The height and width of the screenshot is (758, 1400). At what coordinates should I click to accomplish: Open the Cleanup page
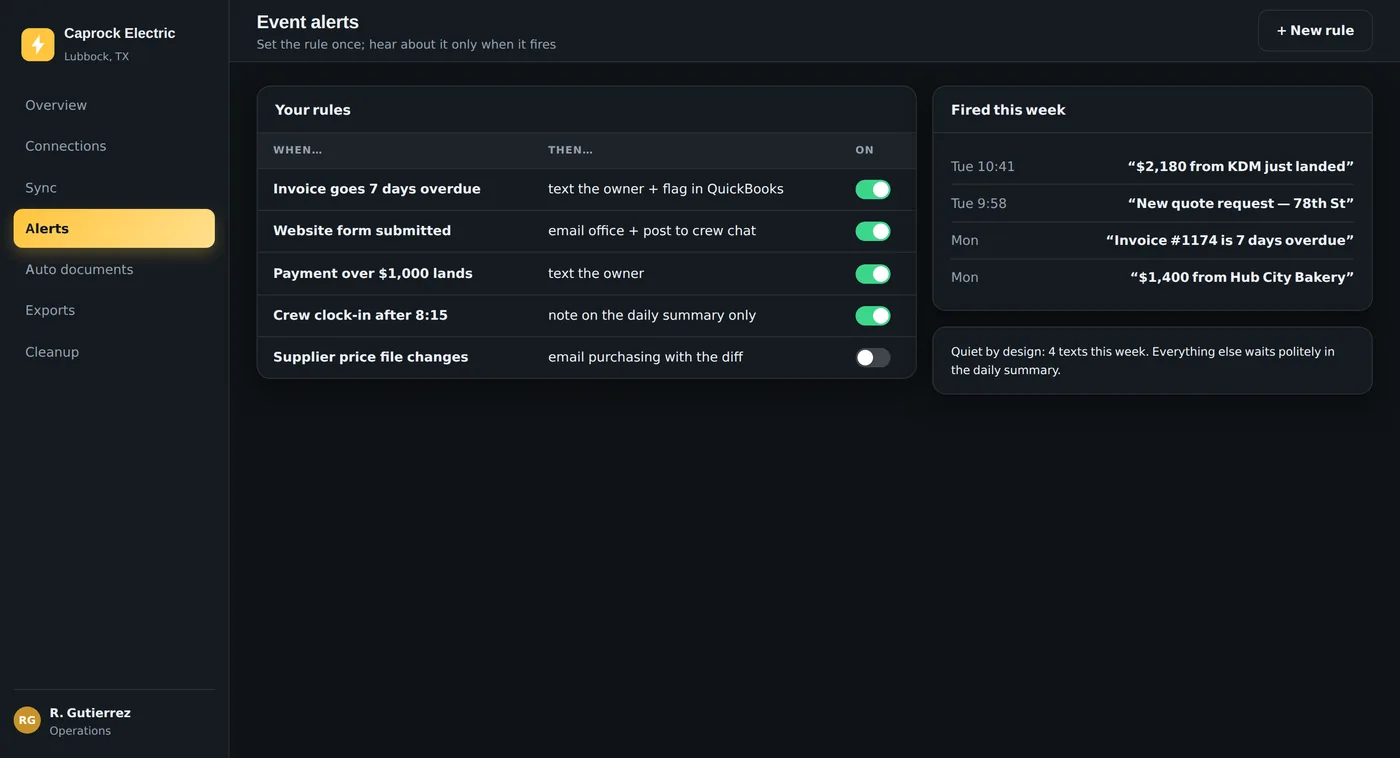[114, 352]
